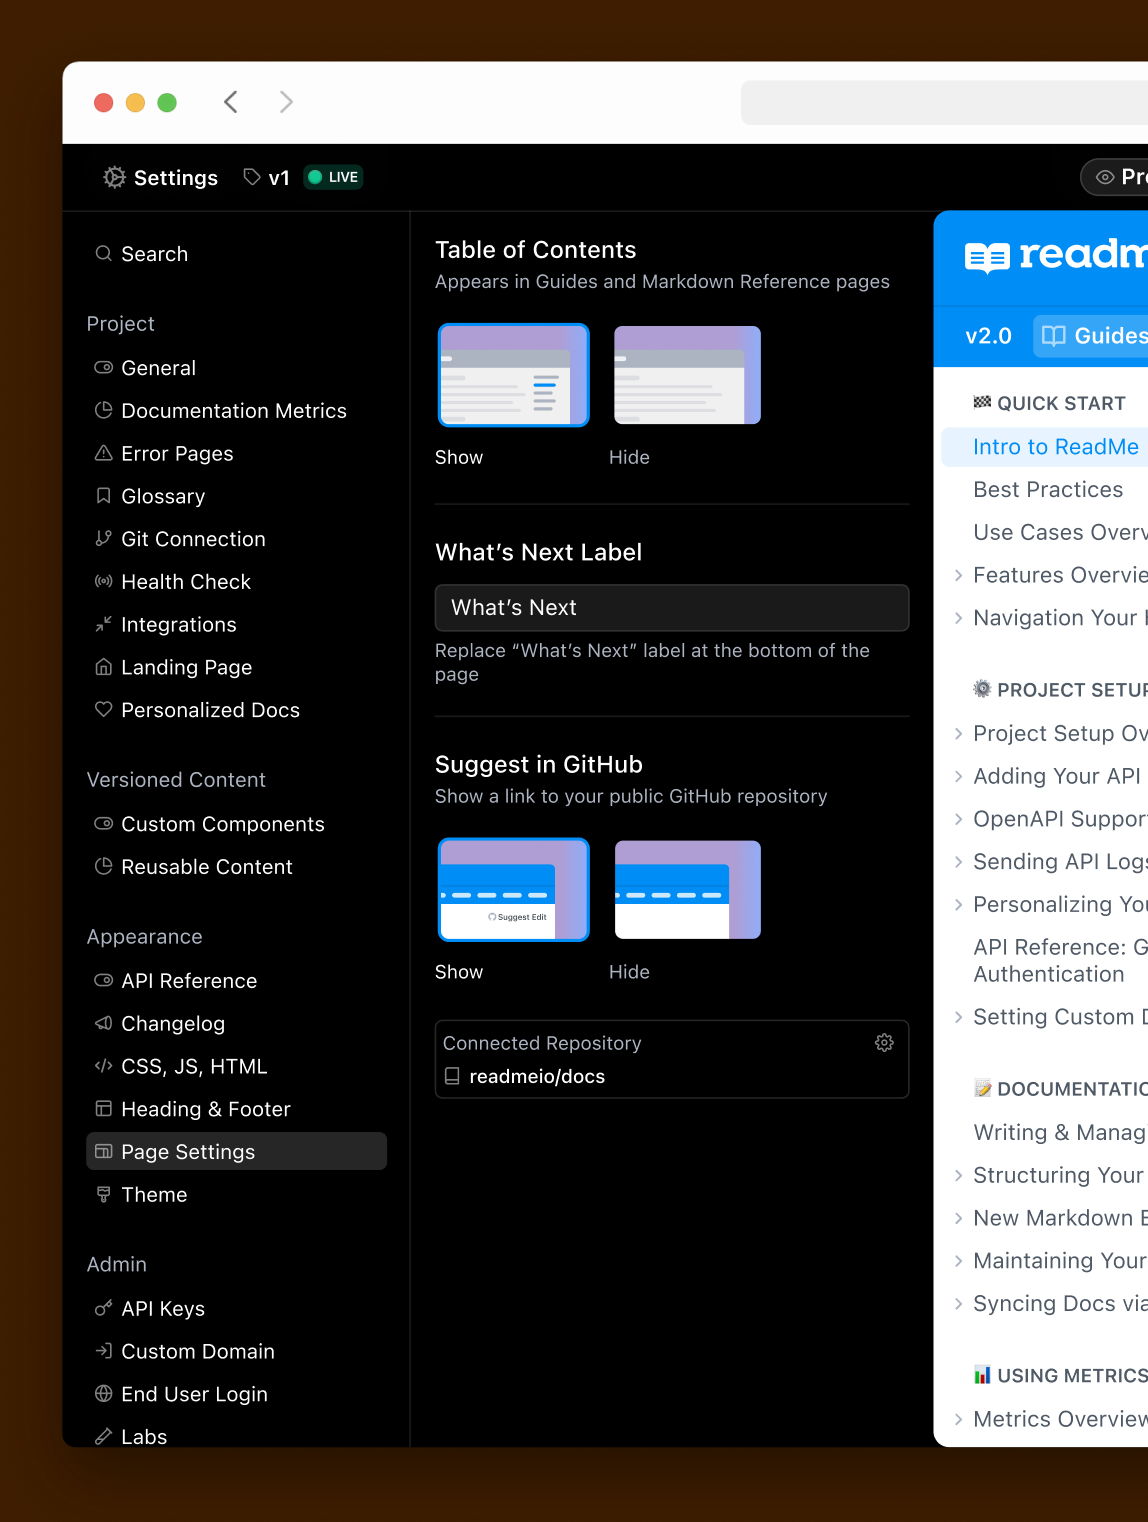Expand Sending API Logs chevron
This screenshot has width=1148, height=1522.
(x=958, y=862)
